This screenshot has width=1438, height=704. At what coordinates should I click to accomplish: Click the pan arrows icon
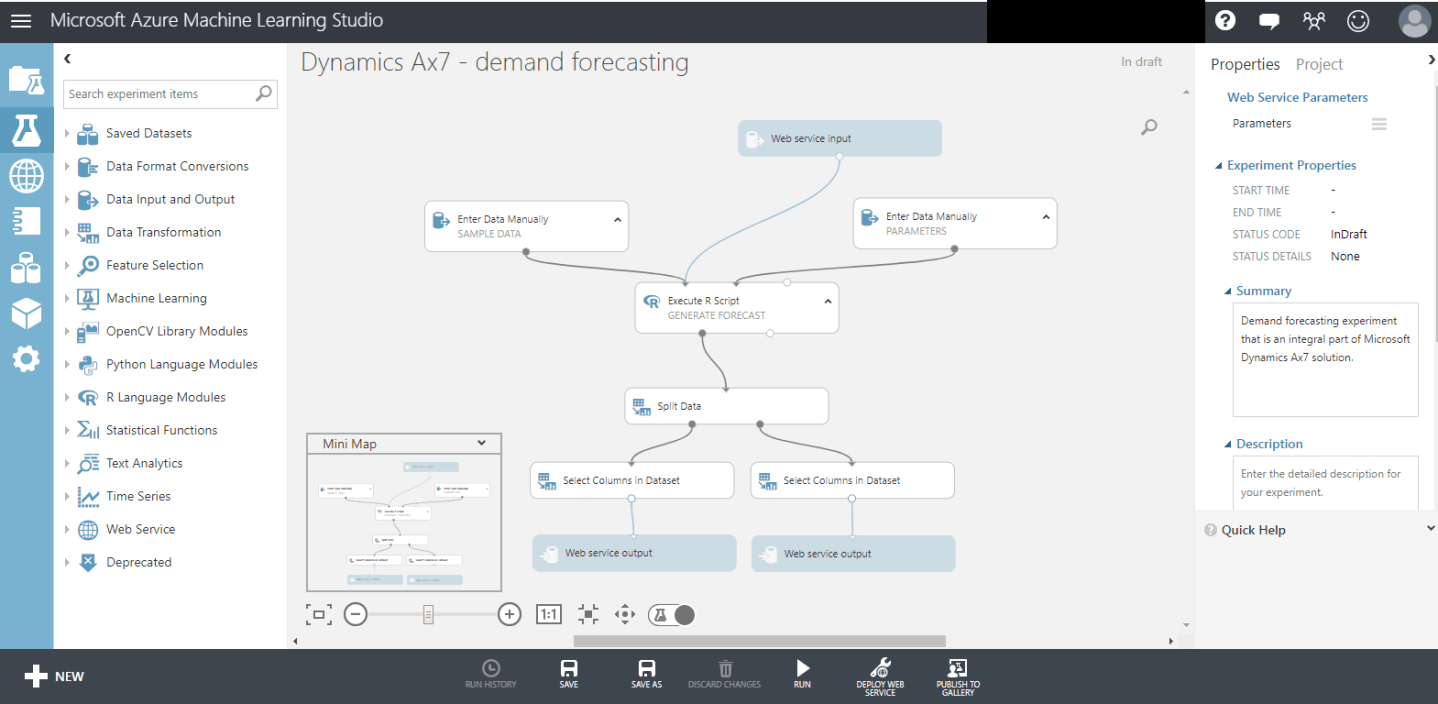pos(625,614)
